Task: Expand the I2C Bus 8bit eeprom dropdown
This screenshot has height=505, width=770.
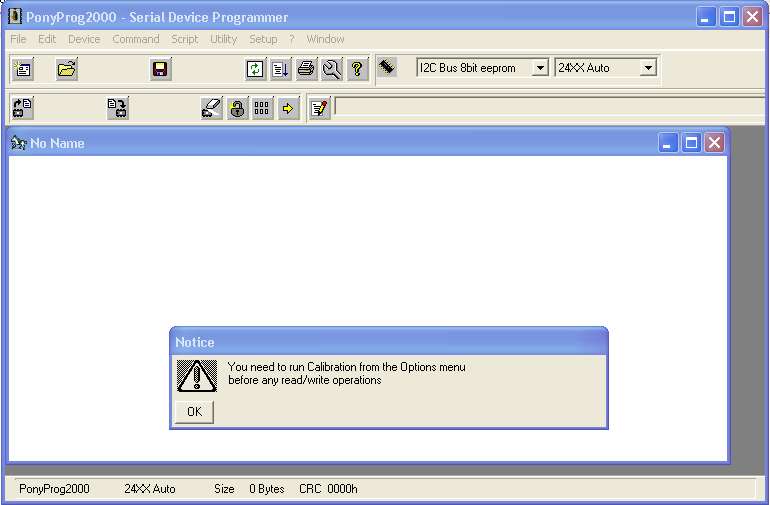Action: coord(540,68)
